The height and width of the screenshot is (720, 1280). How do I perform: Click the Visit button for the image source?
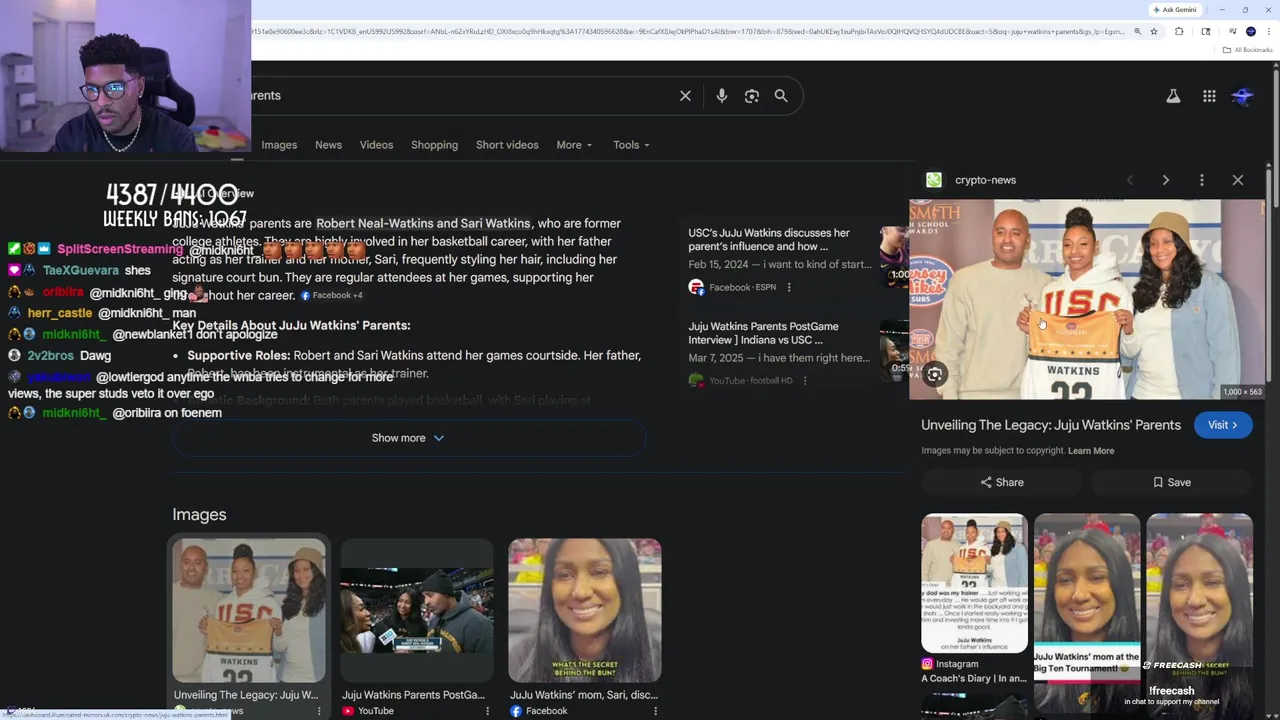coord(1222,425)
